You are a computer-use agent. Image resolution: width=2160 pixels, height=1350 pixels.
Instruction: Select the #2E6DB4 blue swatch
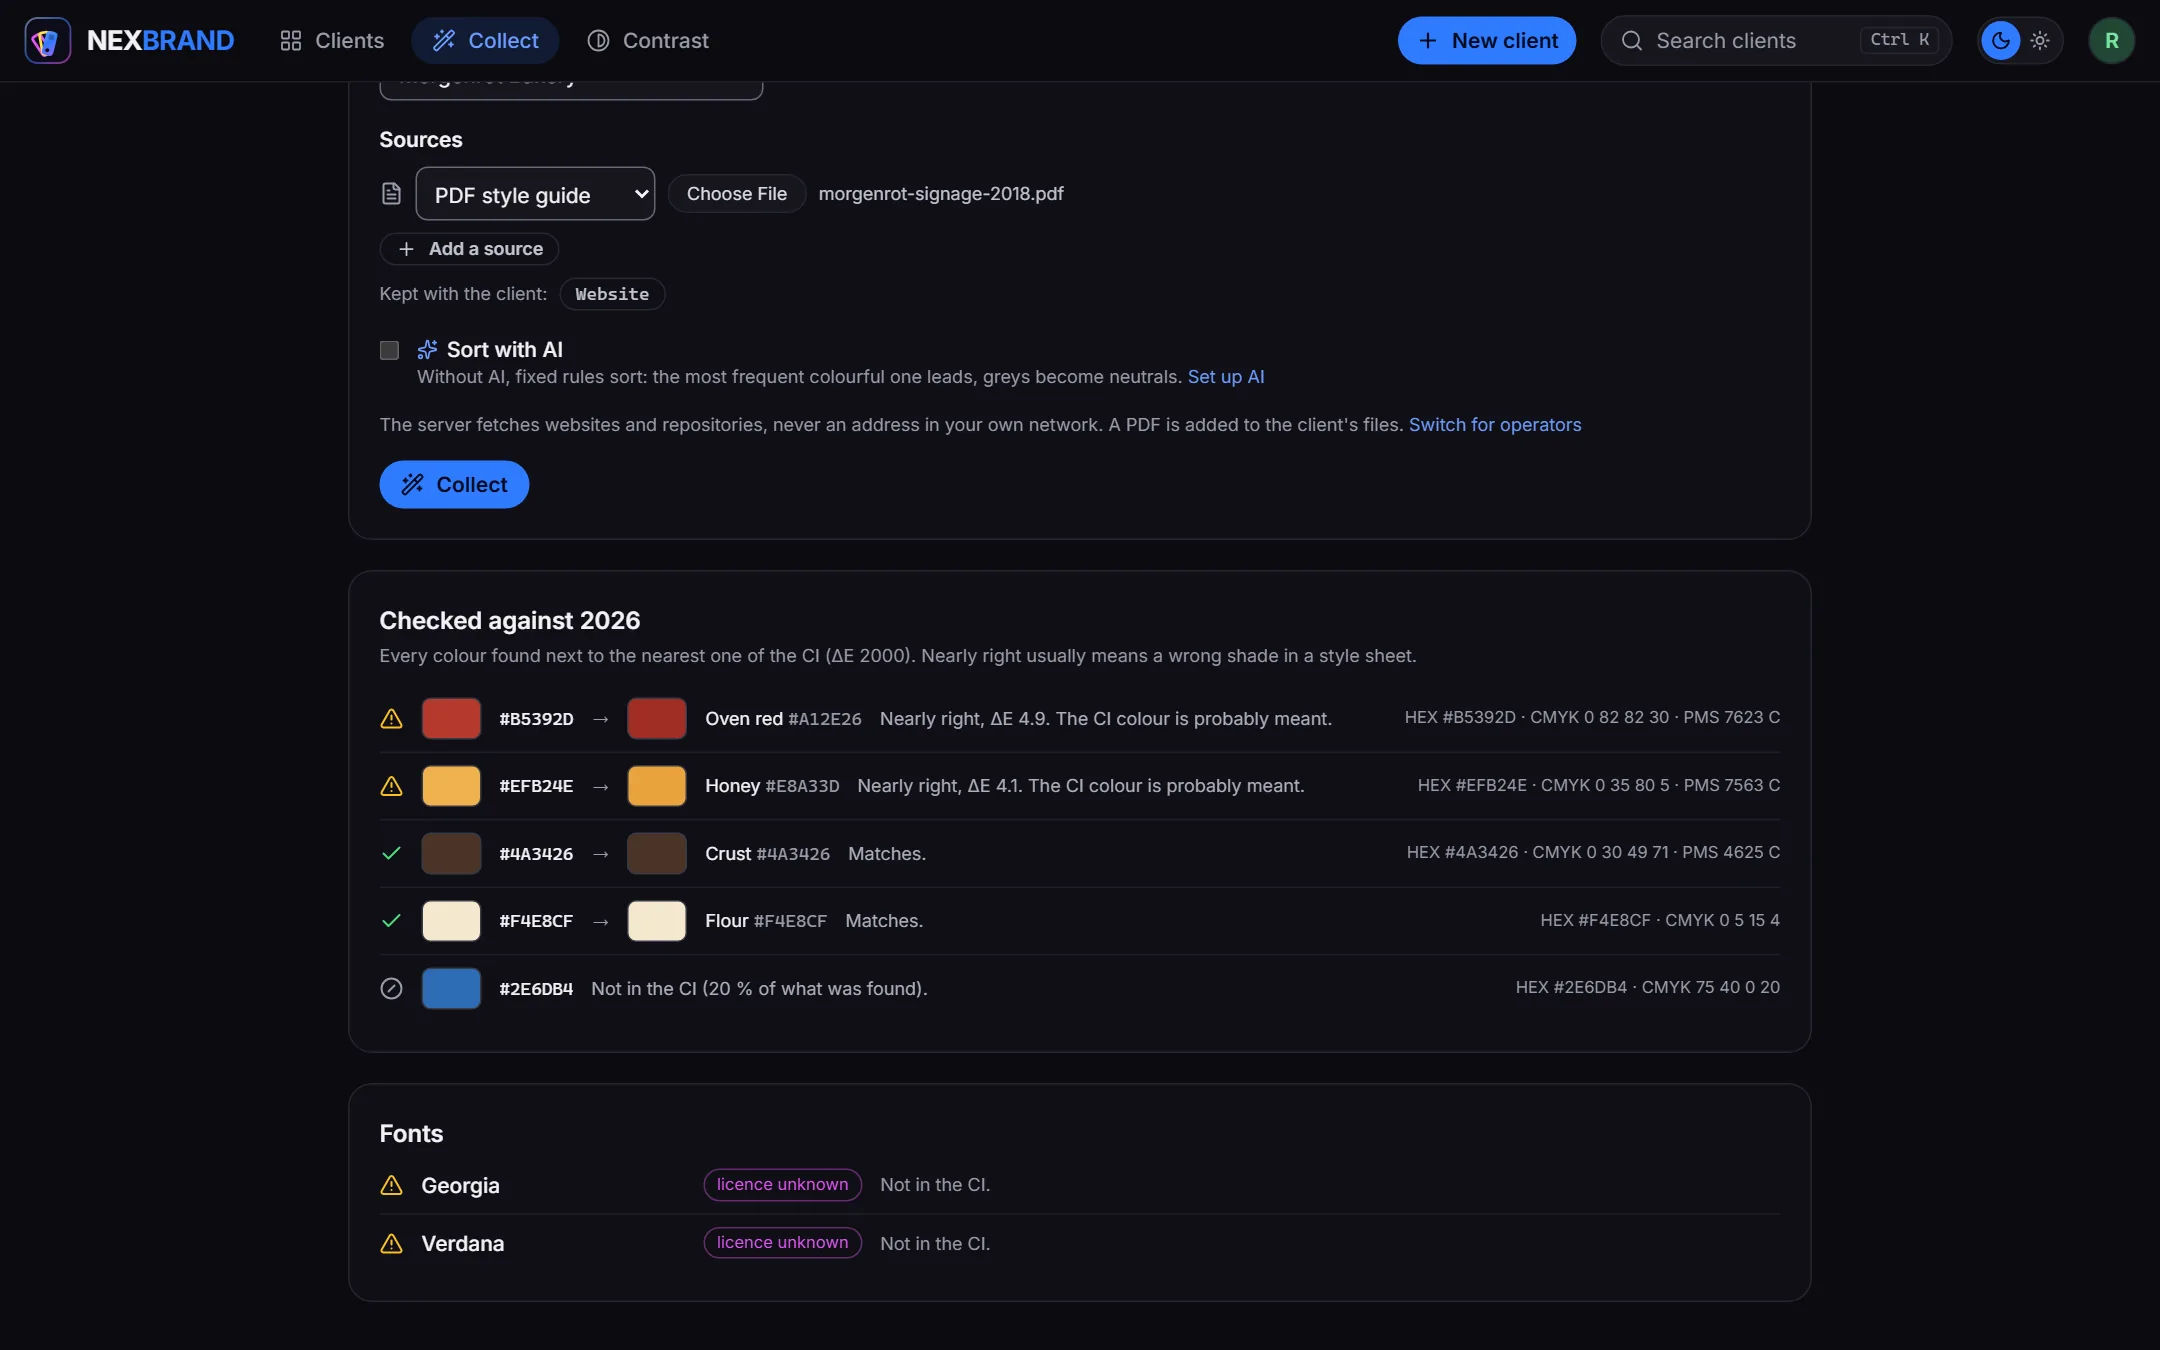[x=451, y=988]
